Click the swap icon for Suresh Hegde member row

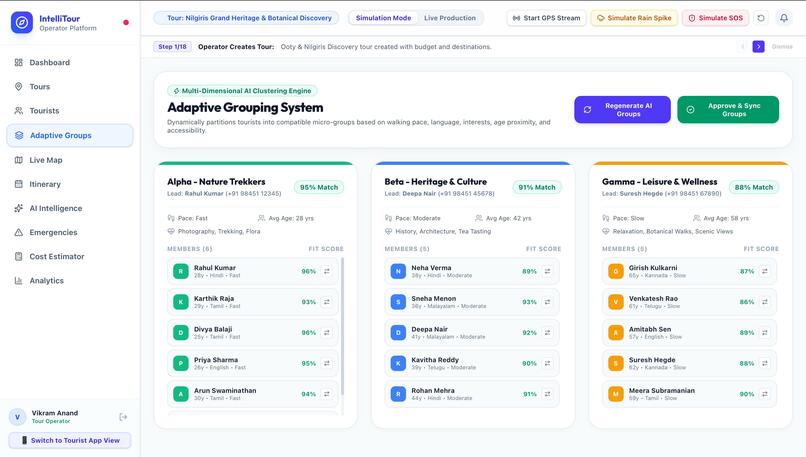pos(765,363)
